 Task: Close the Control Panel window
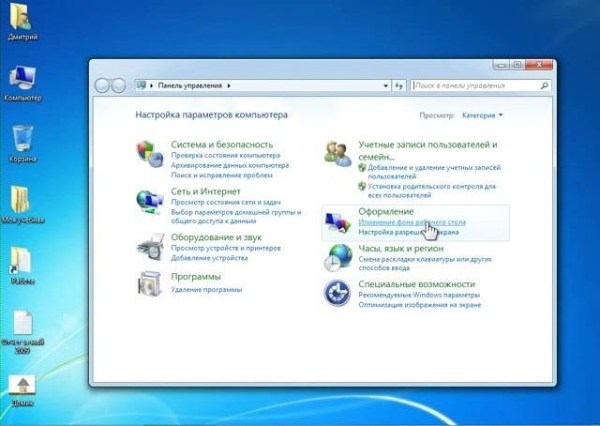coord(539,65)
